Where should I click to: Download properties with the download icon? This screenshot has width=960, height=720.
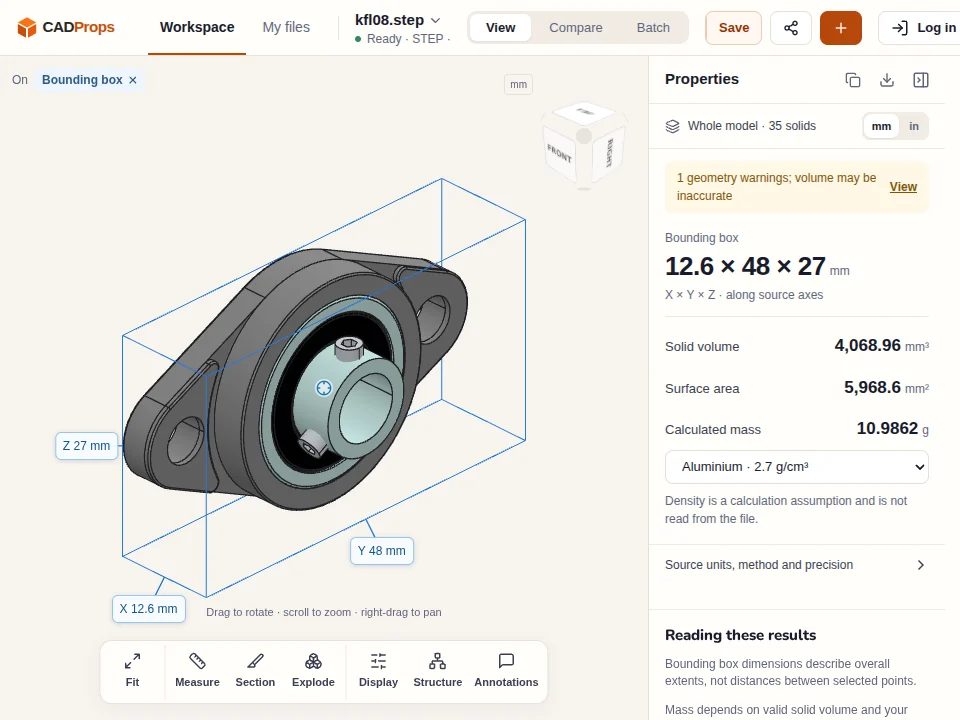887,80
